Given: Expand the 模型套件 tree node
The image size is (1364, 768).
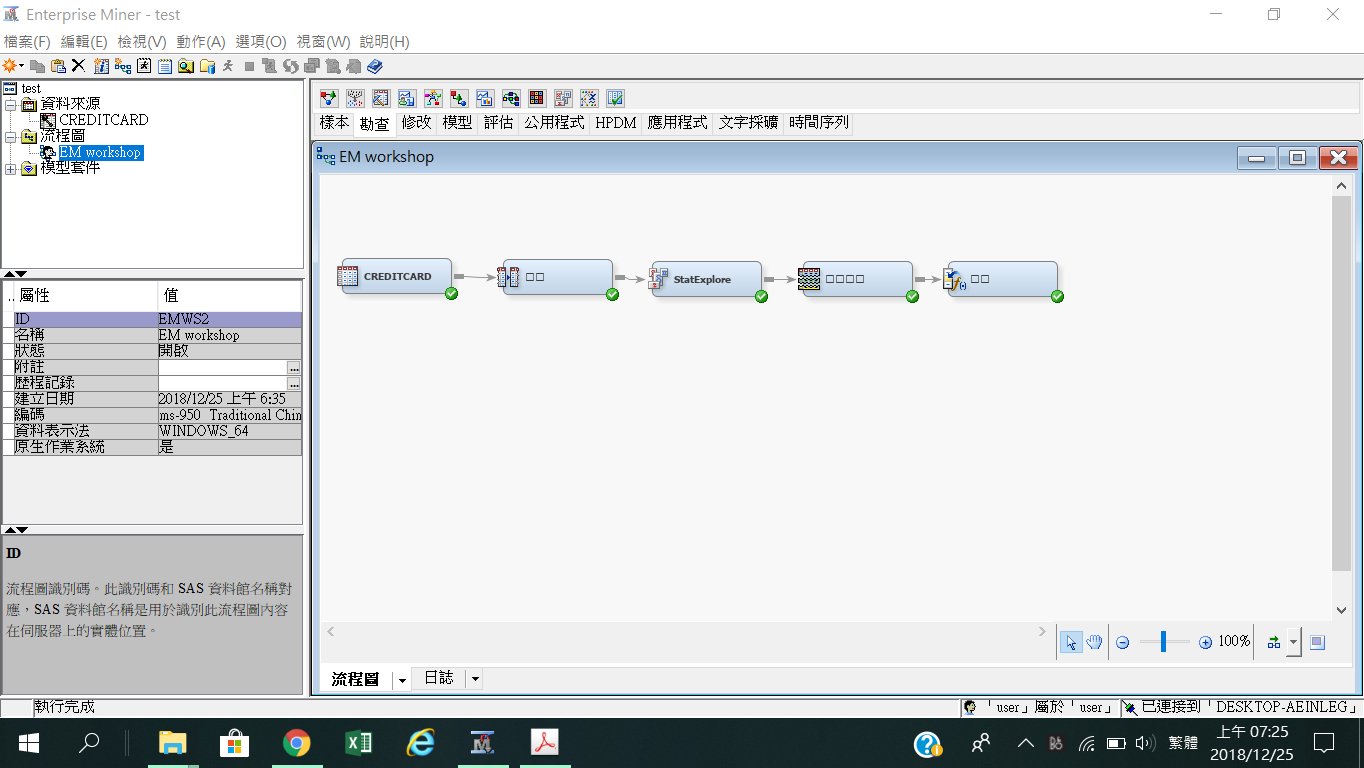Looking at the screenshot, I should tap(10, 168).
